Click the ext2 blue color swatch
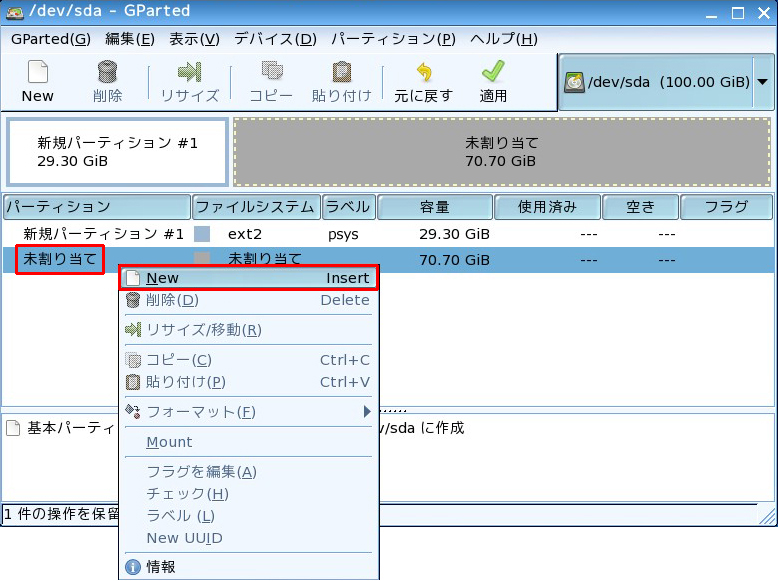 point(203,234)
